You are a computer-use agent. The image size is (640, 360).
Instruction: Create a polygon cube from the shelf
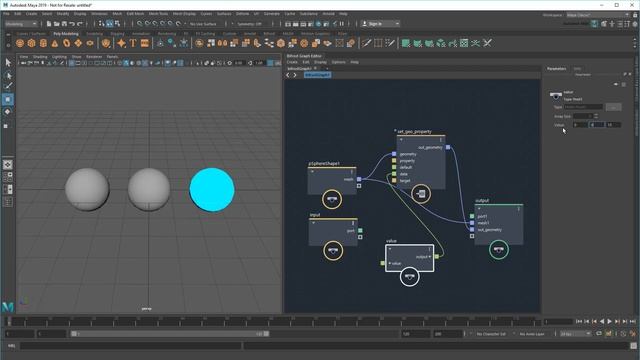tap(31, 43)
